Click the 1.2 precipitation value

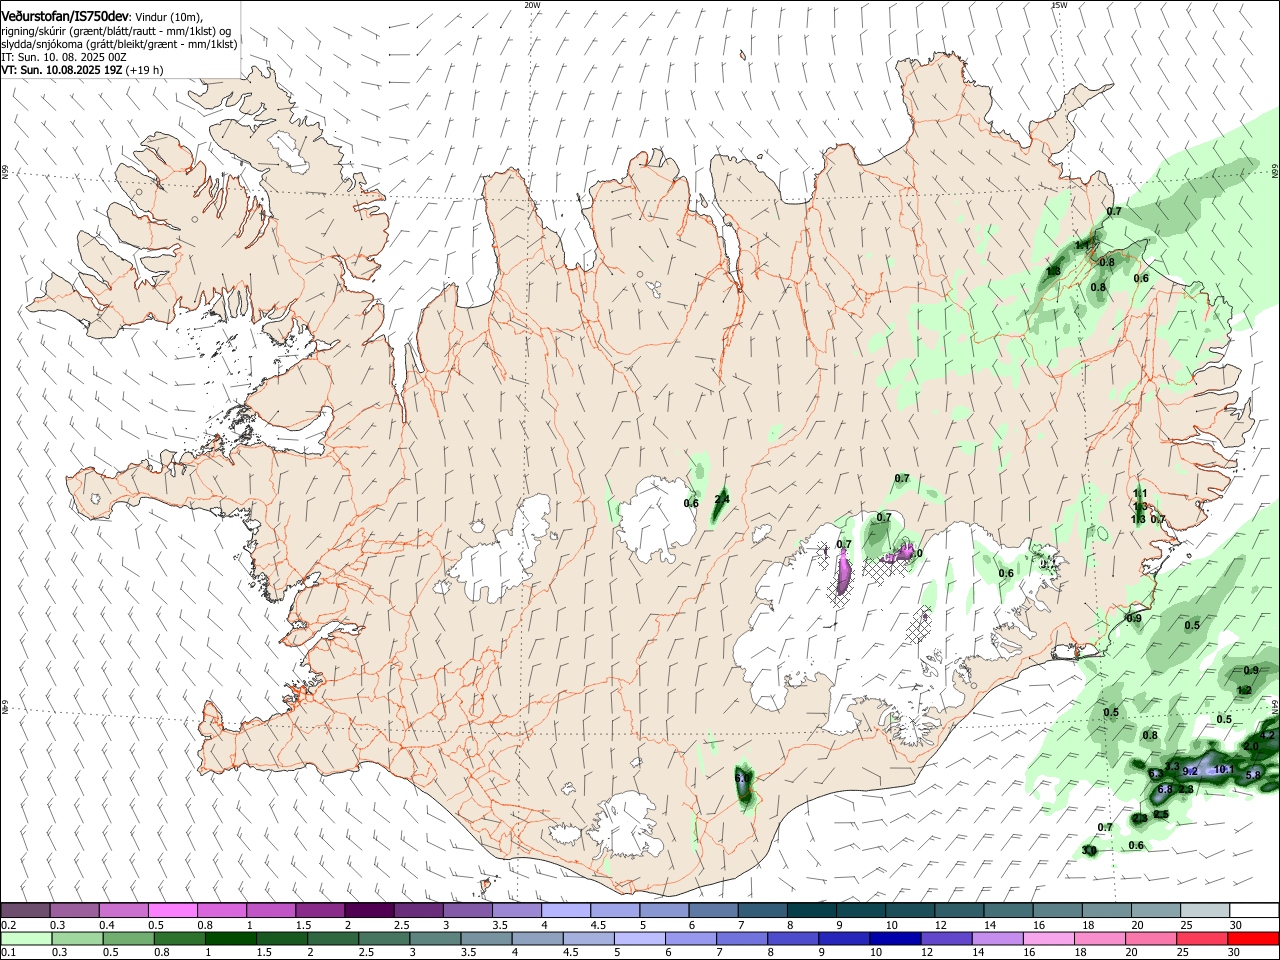tap(1244, 690)
